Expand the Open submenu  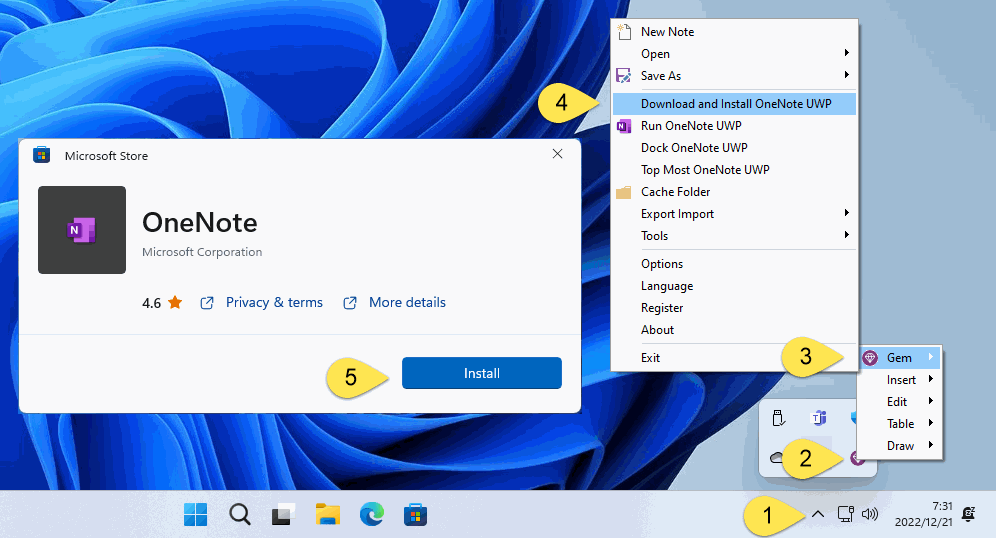847,53
